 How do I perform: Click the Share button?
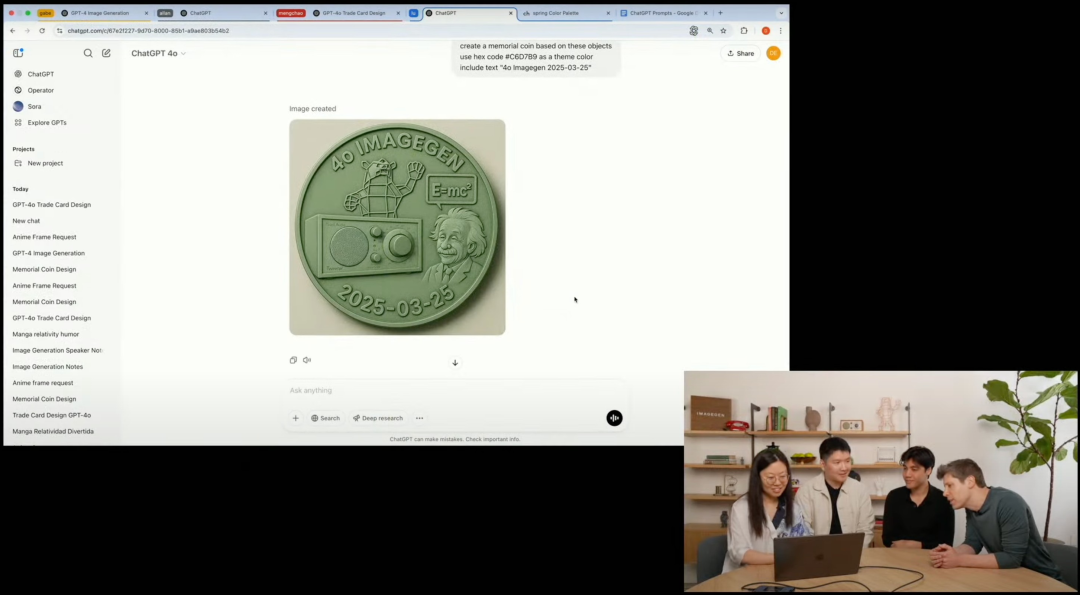point(740,53)
